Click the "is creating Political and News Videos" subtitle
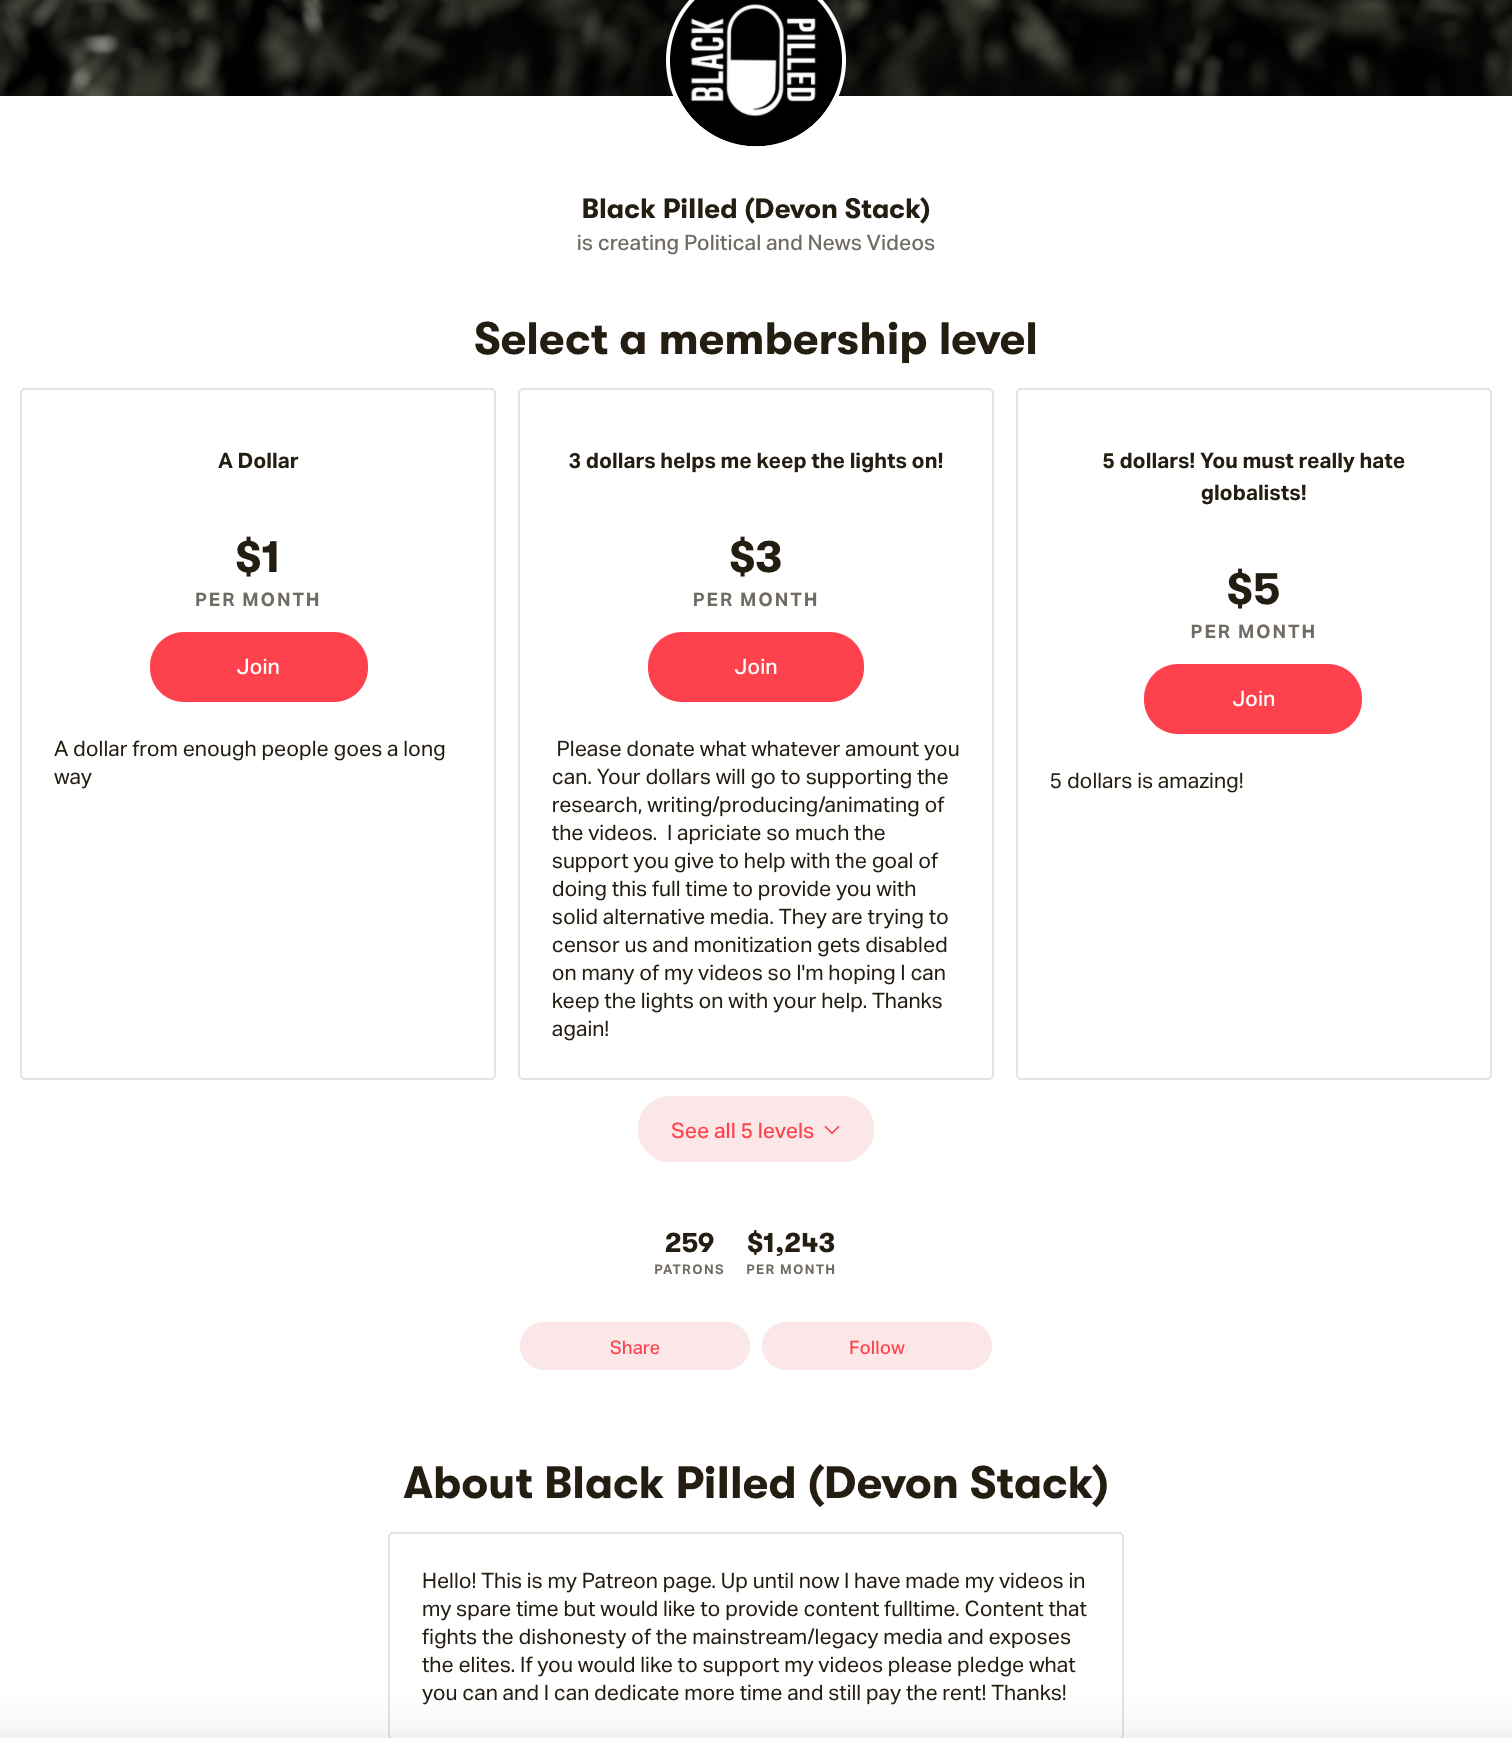This screenshot has height=1738, width=1512. [x=755, y=243]
